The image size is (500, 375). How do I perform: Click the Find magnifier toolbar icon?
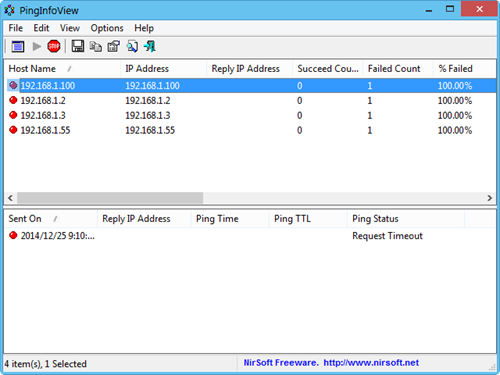point(132,46)
